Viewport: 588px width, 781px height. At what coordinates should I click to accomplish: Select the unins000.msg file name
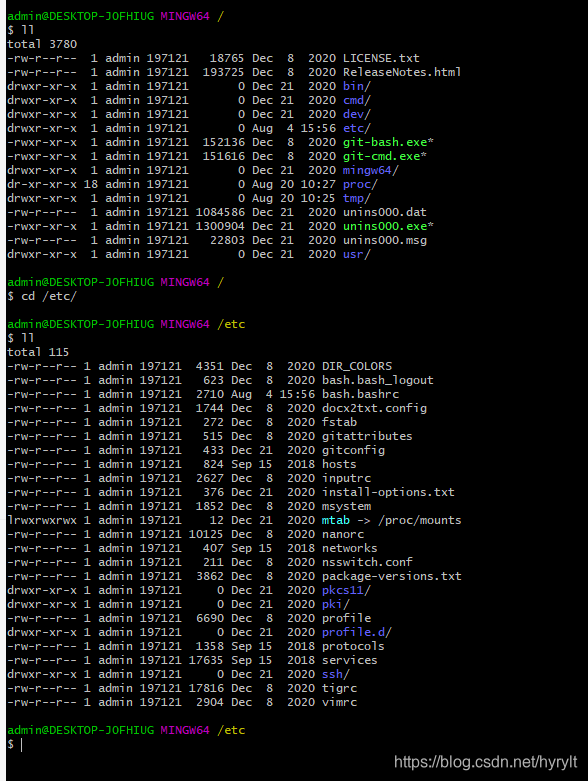[384, 240]
